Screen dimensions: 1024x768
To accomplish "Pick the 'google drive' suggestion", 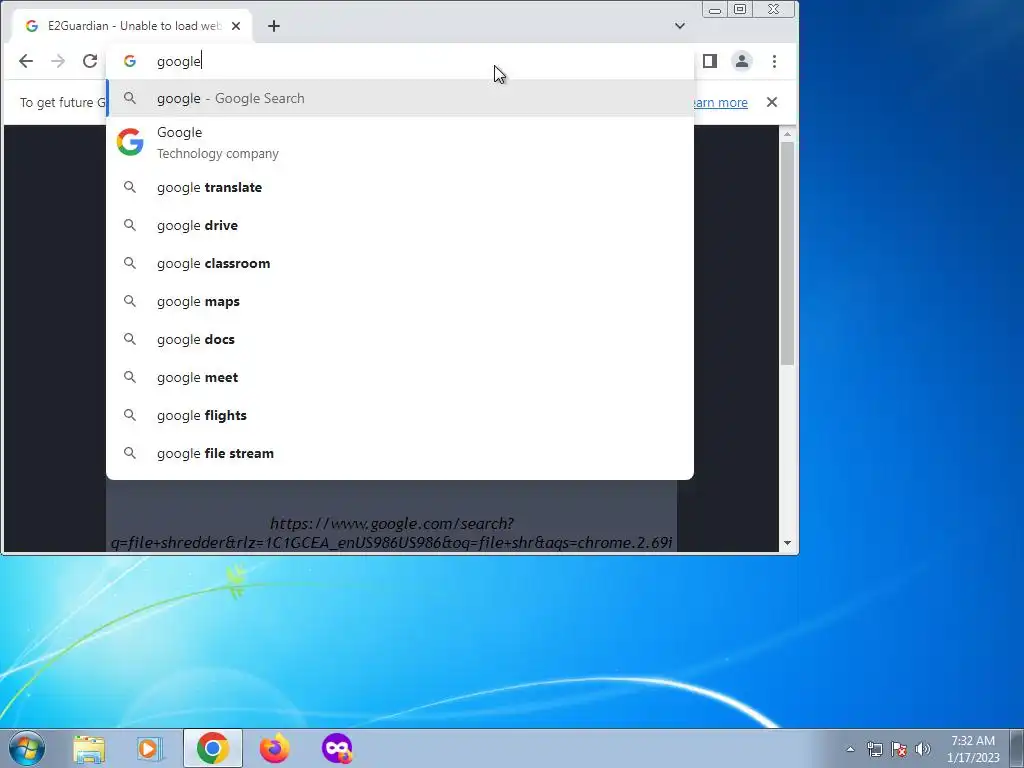I will (400, 225).
